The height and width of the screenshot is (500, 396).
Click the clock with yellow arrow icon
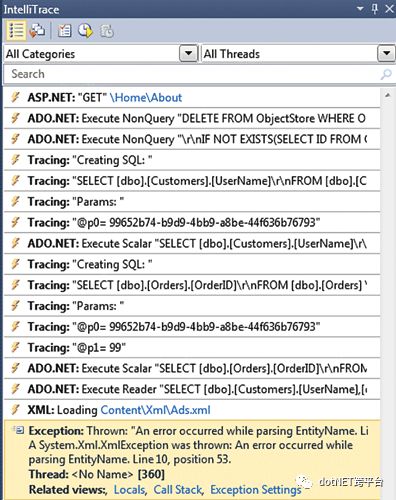85,31
